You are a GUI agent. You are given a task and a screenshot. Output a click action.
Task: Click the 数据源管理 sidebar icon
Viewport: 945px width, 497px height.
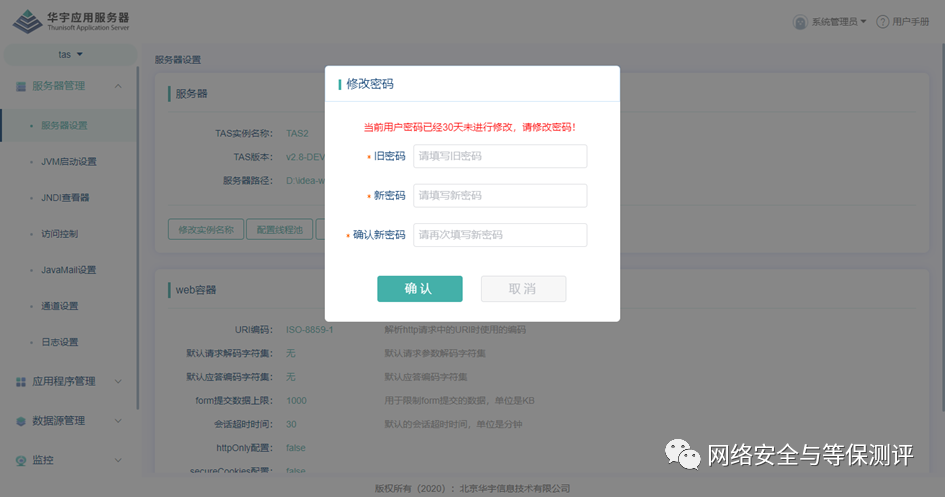click(21, 421)
